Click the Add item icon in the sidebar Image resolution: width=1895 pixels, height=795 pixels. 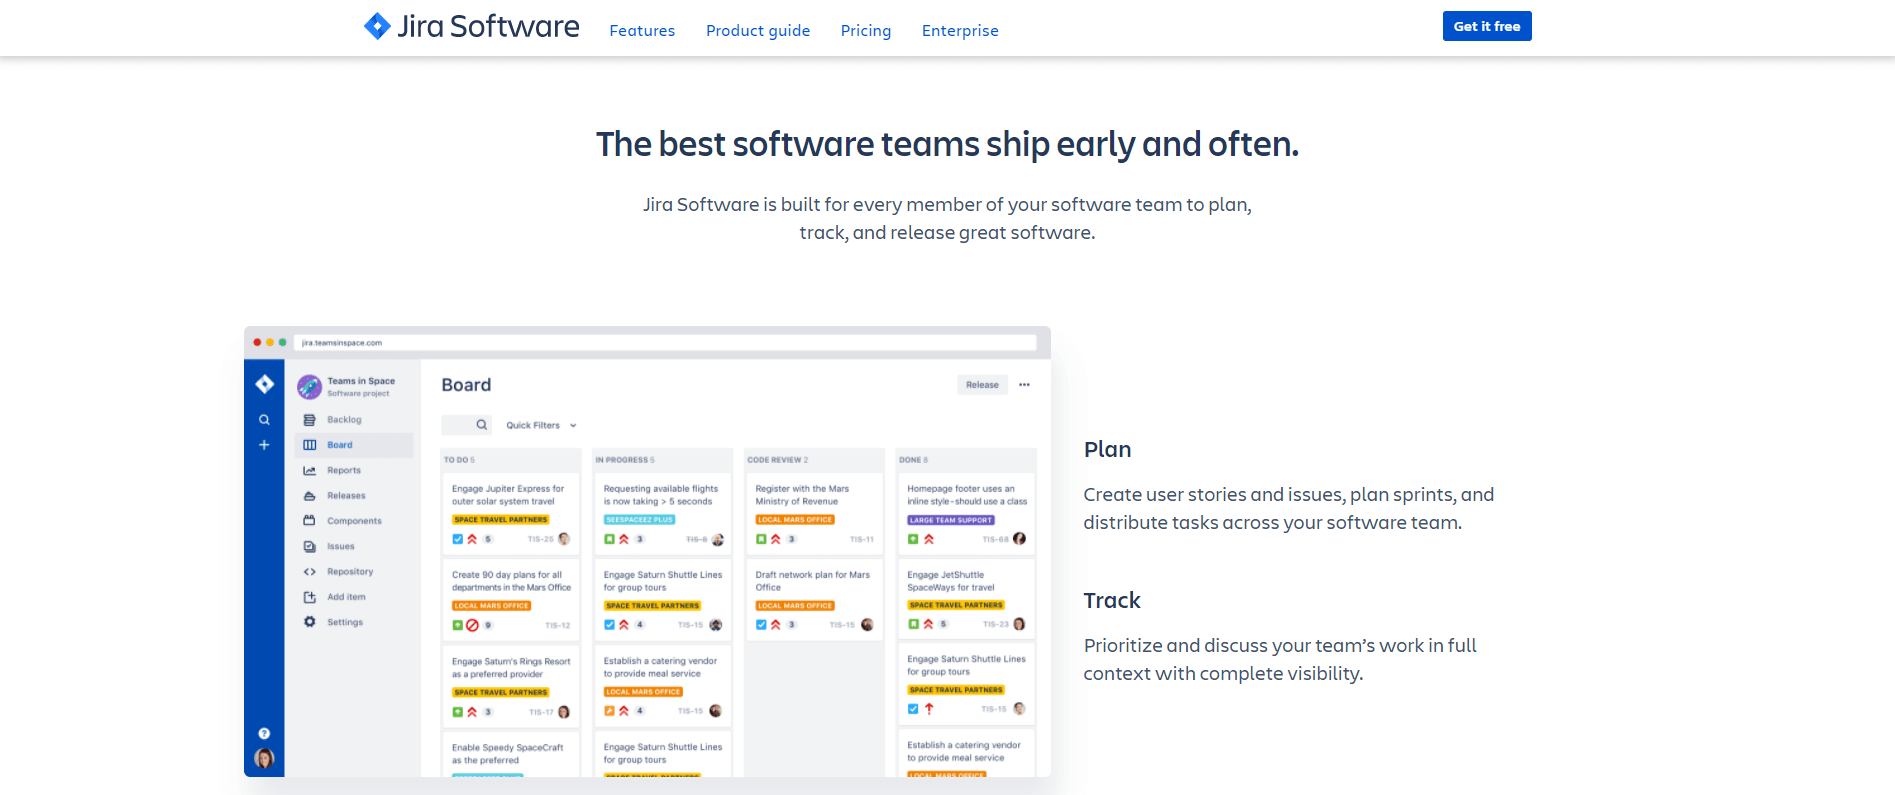(309, 597)
